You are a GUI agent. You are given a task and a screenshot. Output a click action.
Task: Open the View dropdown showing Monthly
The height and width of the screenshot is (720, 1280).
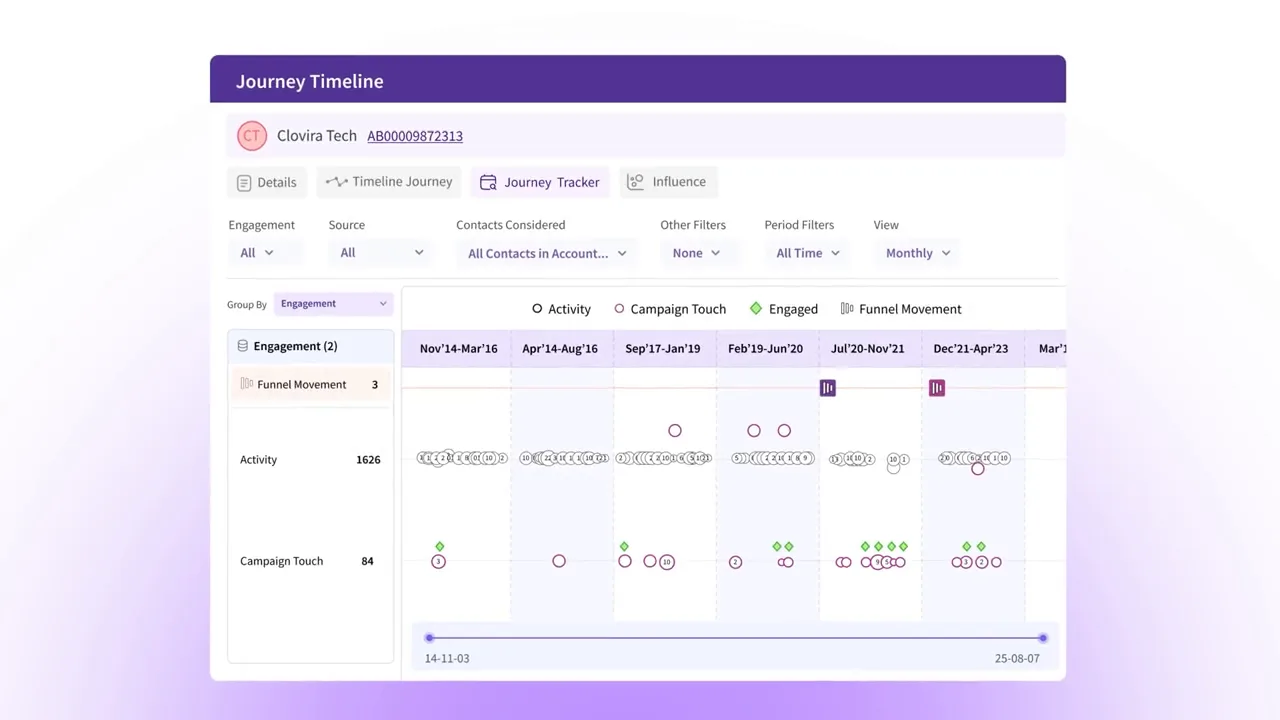coord(918,253)
